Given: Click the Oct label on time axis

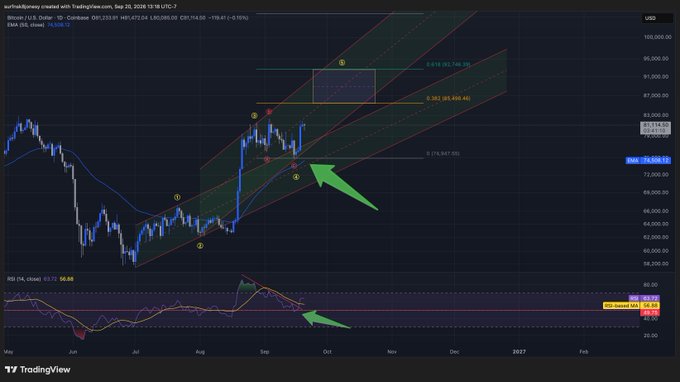Looking at the screenshot, I should [327, 352].
